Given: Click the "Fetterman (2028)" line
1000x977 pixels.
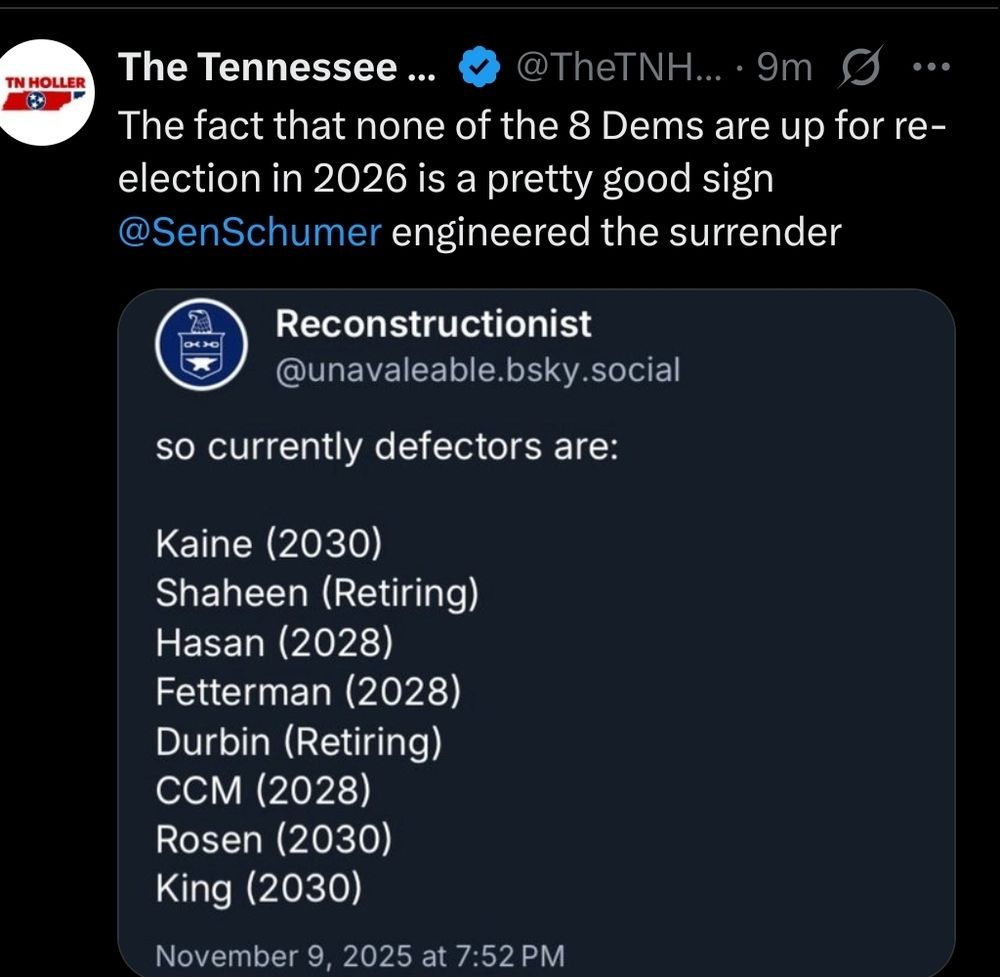Looking at the screenshot, I should click(x=307, y=692).
